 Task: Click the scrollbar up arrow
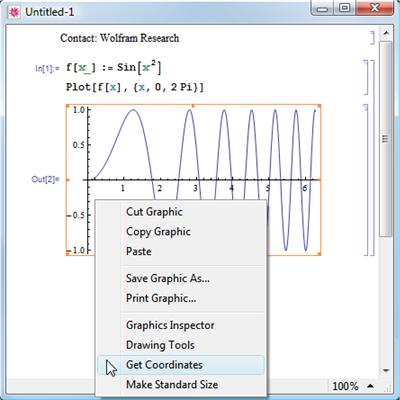[x=386, y=33]
